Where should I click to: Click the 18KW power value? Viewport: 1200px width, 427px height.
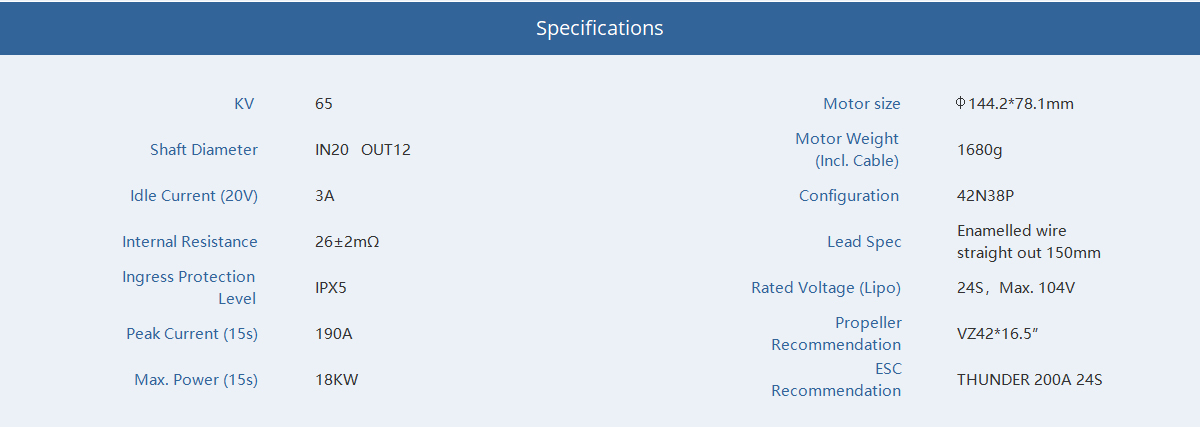[336, 379]
